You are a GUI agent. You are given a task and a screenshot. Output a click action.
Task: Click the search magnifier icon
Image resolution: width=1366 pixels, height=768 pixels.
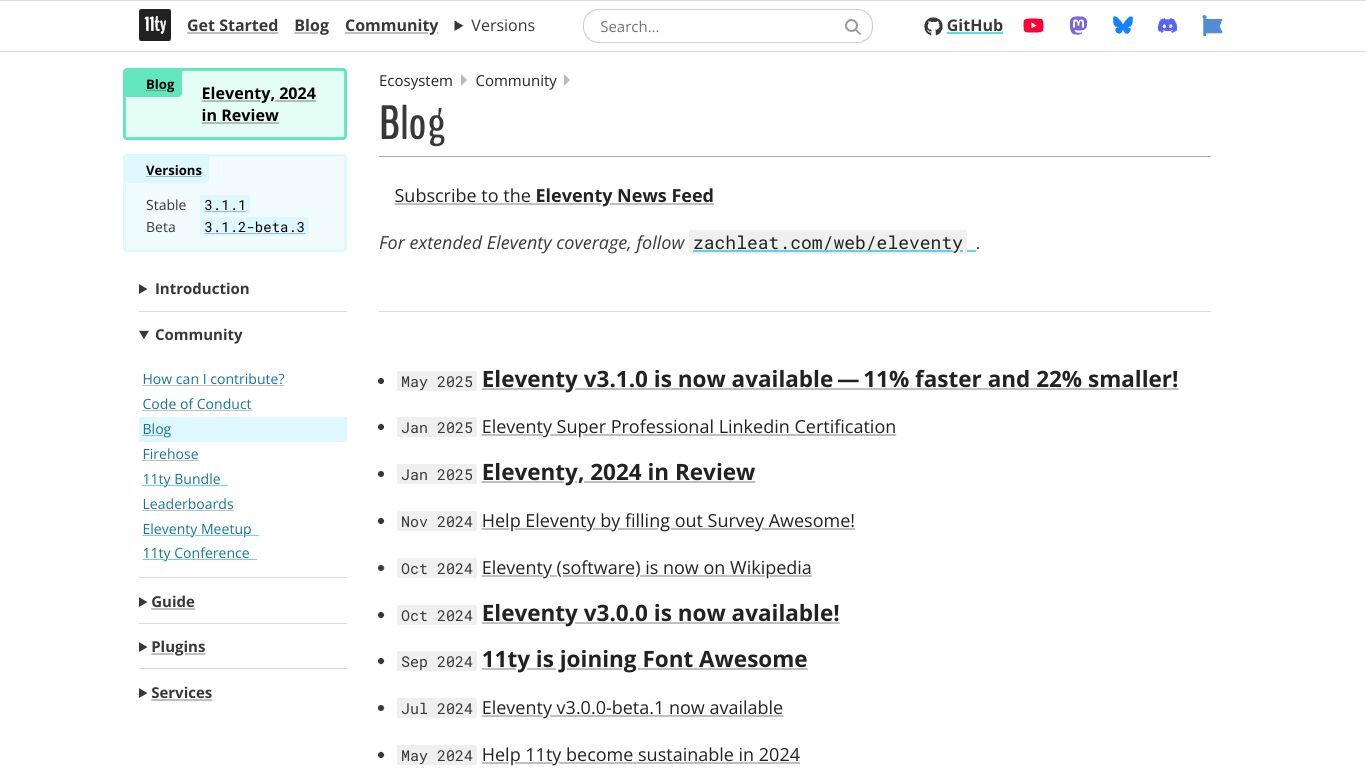coord(852,27)
